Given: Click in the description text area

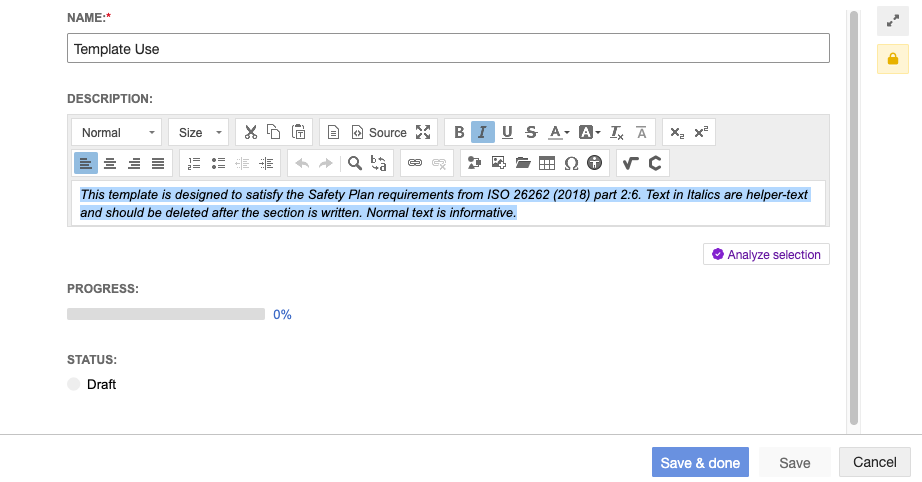Looking at the screenshot, I should coord(448,203).
